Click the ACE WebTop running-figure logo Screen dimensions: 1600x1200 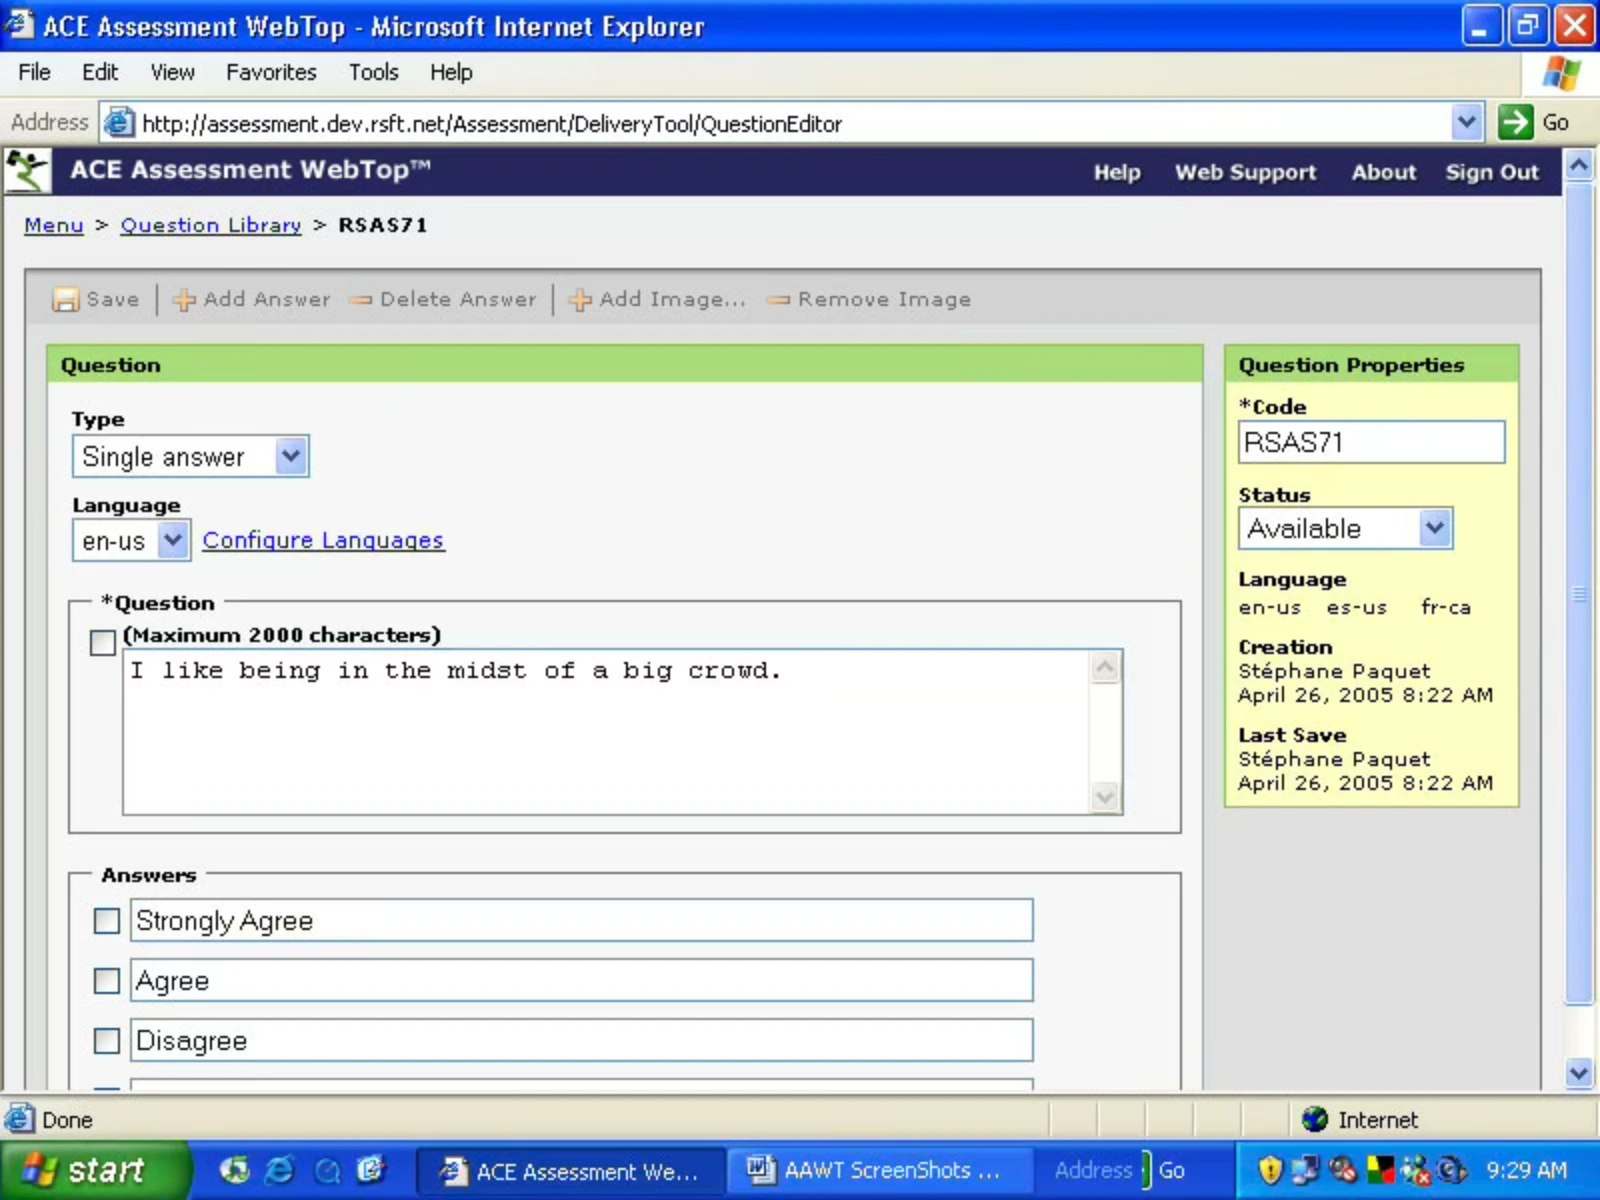click(x=27, y=171)
